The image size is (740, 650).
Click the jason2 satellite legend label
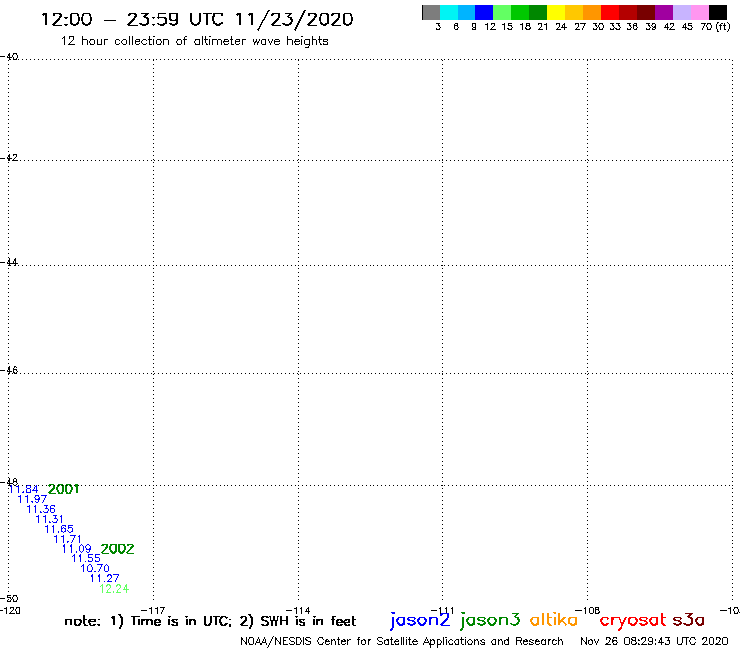420,620
